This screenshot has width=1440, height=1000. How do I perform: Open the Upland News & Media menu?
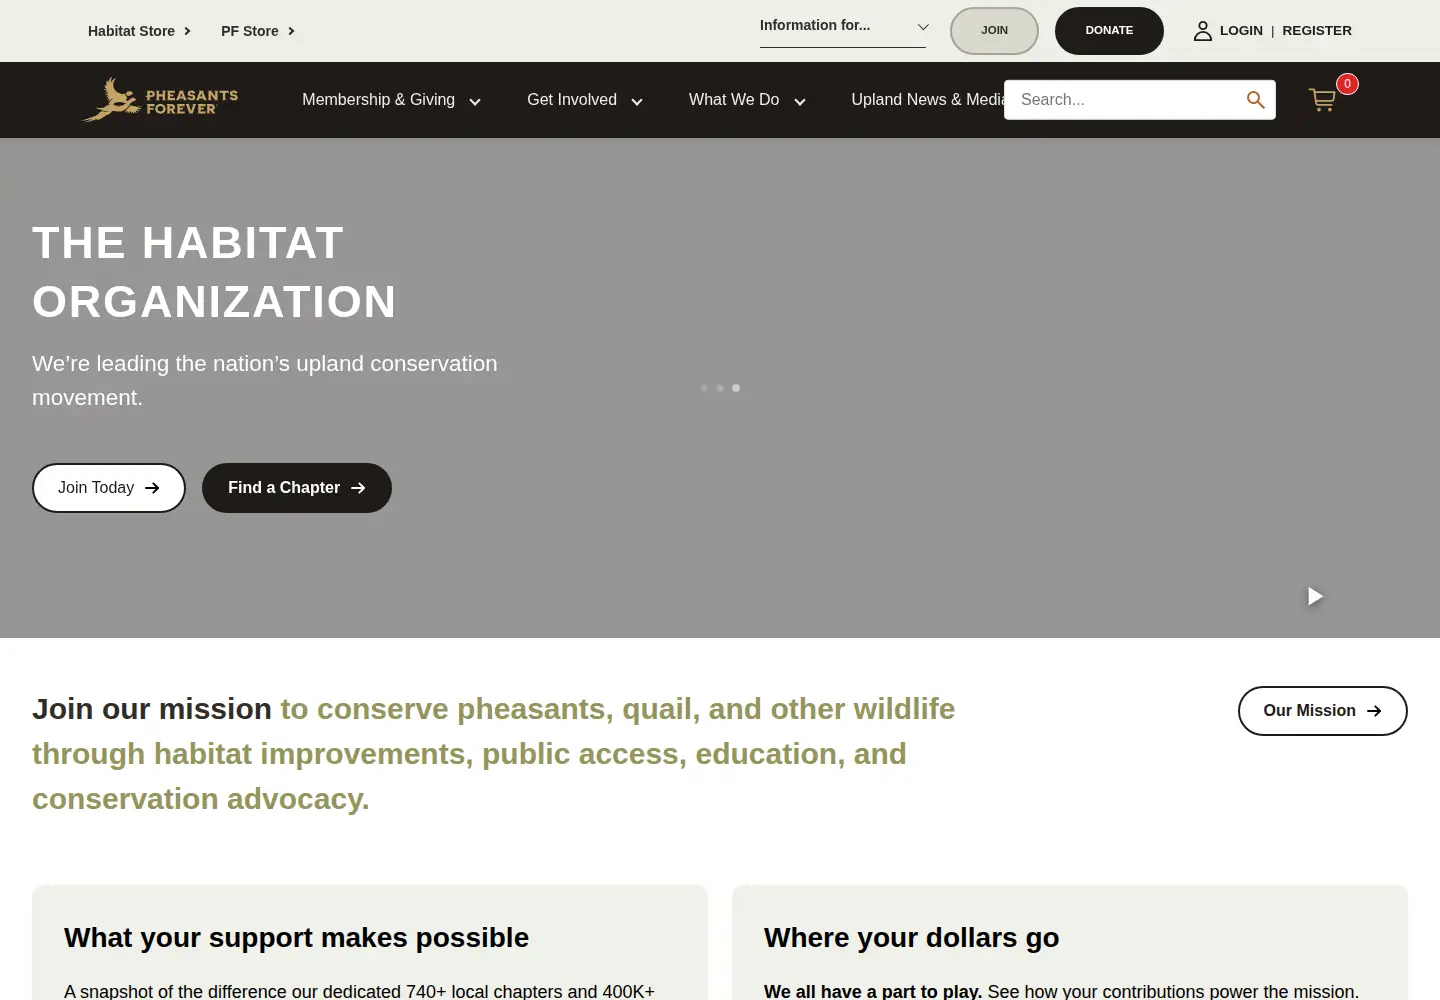pyautogui.click(x=927, y=99)
